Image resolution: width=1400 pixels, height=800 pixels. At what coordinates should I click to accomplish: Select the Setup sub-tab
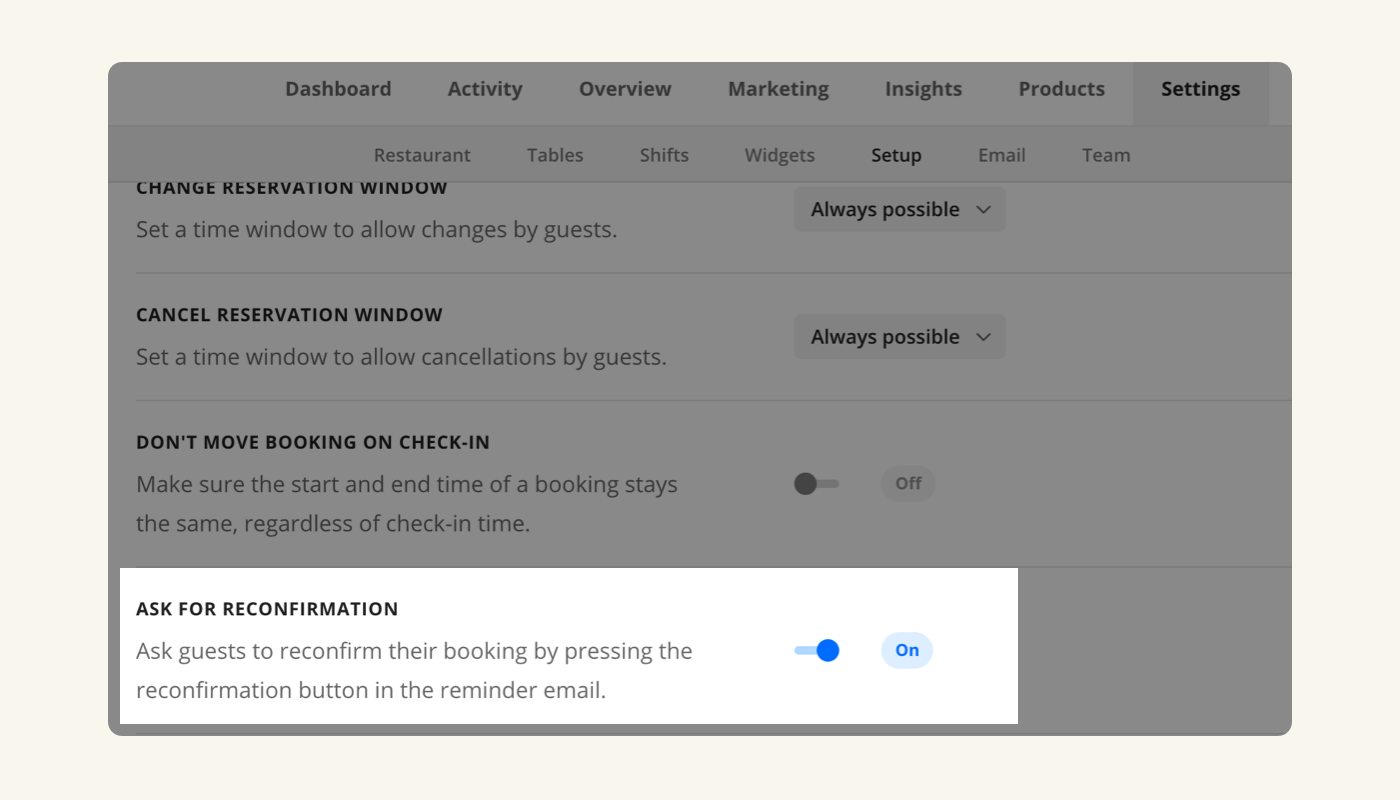(896, 155)
